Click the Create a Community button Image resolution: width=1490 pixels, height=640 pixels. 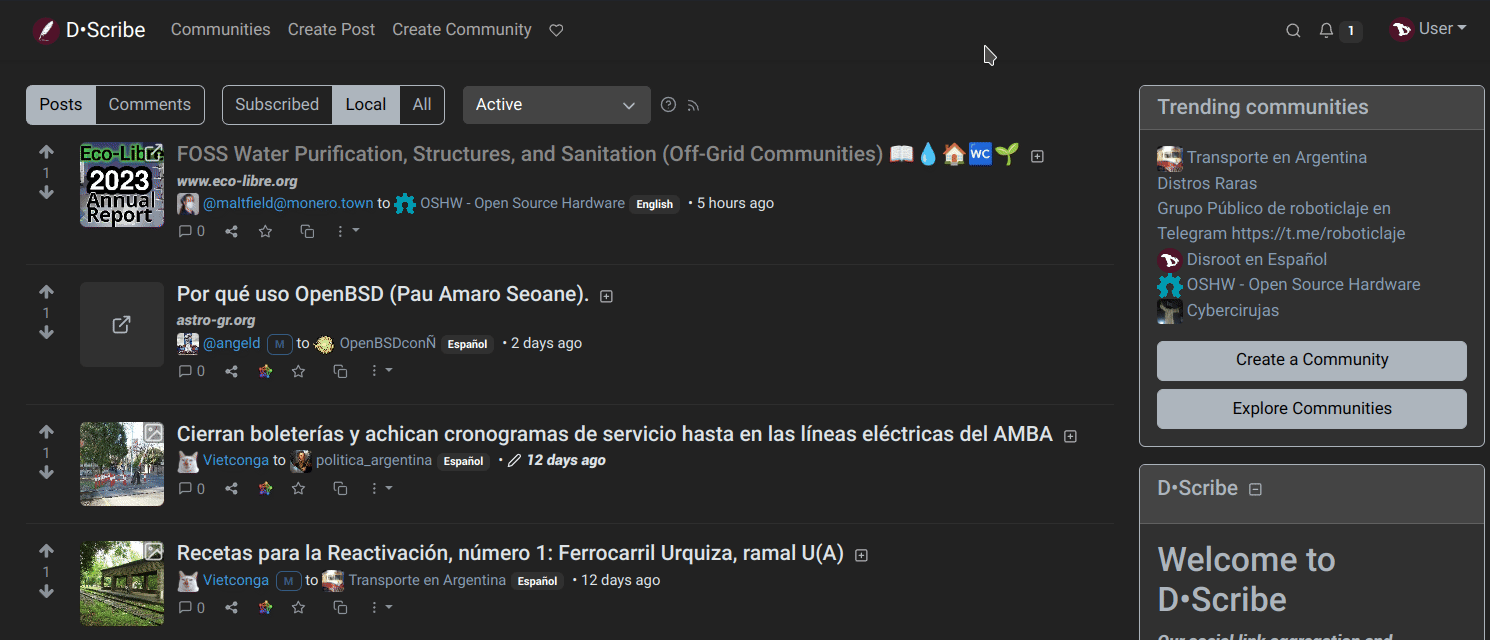(1311, 360)
